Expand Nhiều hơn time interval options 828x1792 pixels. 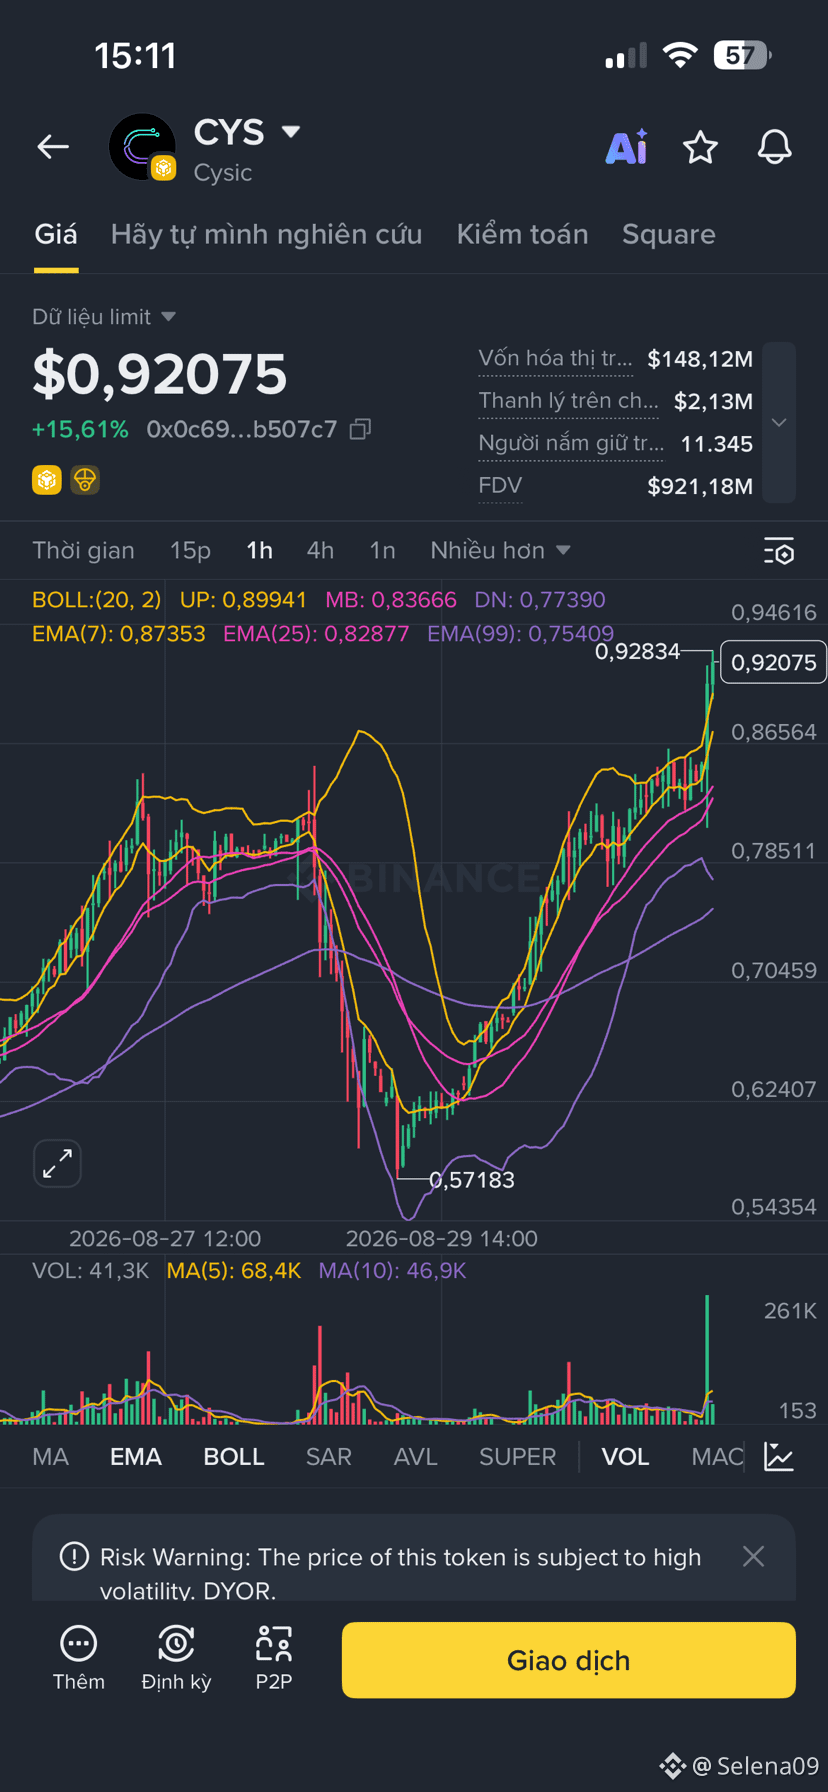(500, 551)
